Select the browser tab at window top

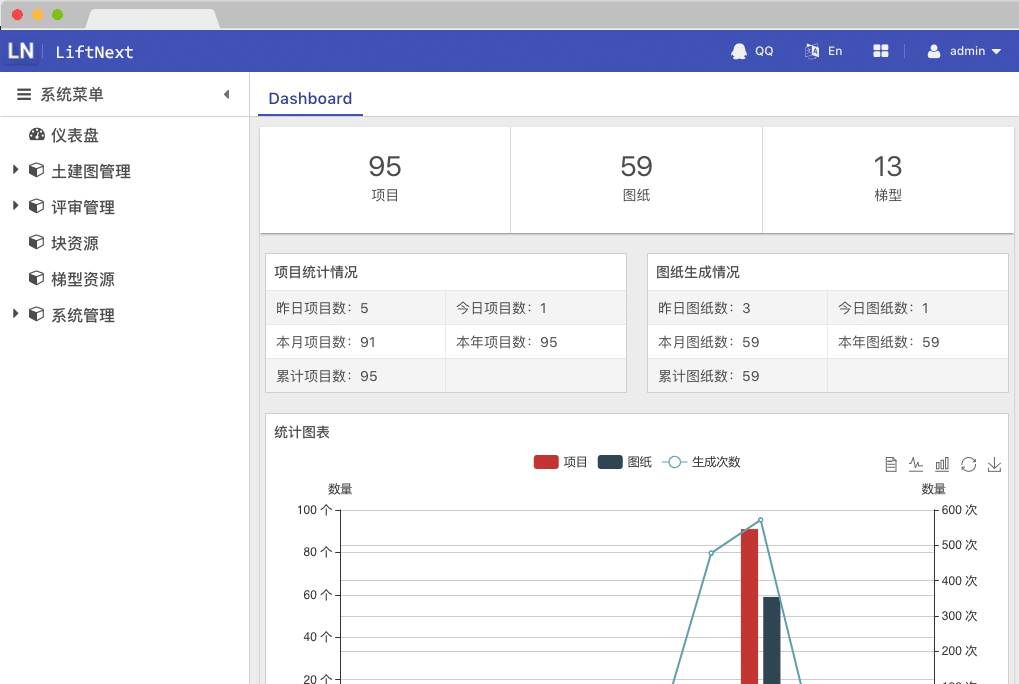tap(153, 19)
